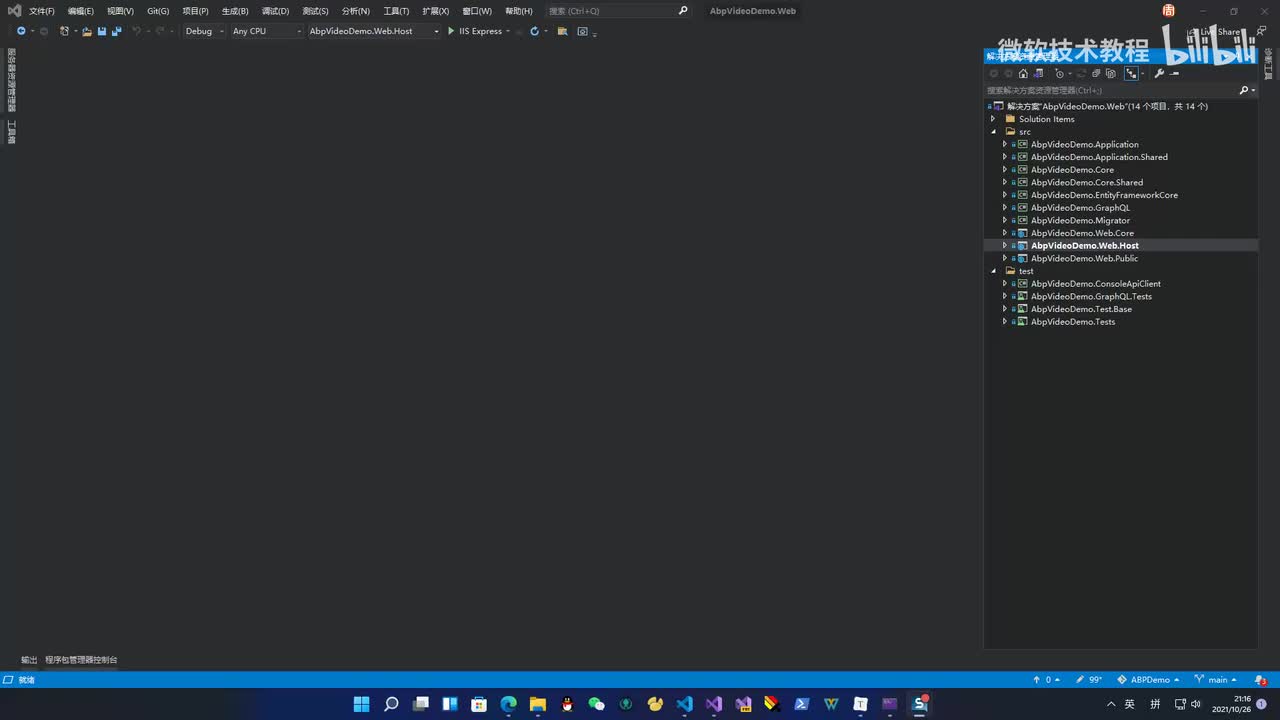1280x720 pixels.
Task: Open the 窗口(W) menu
Action: click(x=477, y=11)
